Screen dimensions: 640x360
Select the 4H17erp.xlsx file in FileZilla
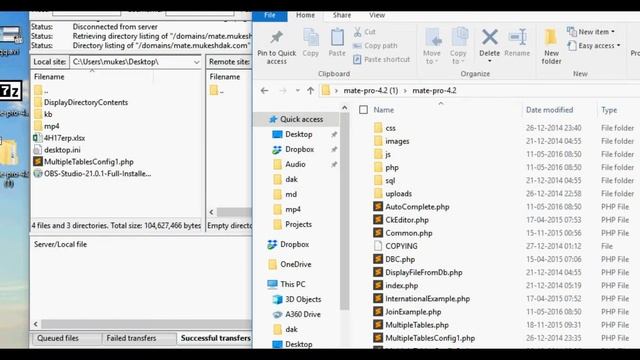pos(60,138)
